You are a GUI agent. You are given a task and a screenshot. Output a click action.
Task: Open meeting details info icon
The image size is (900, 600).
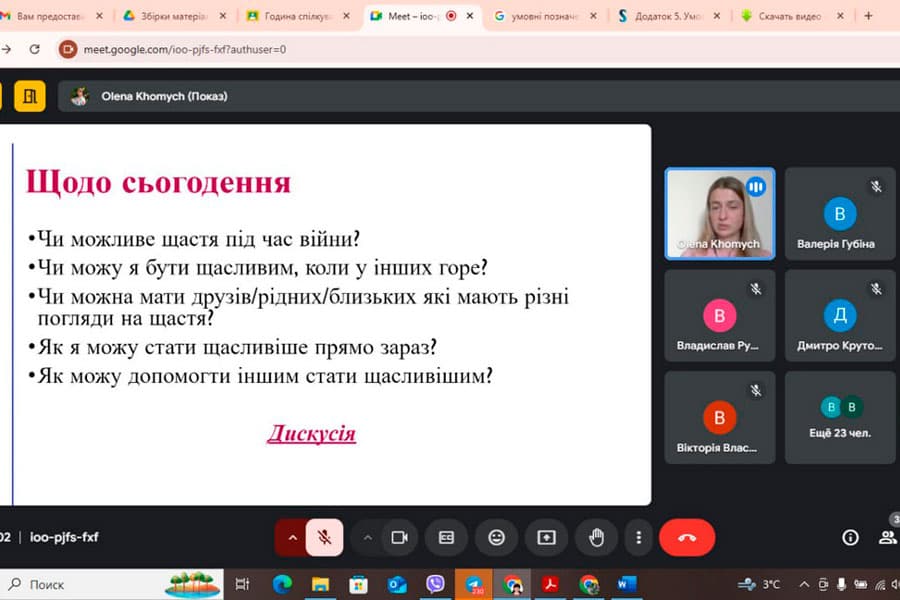pos(849,537)
